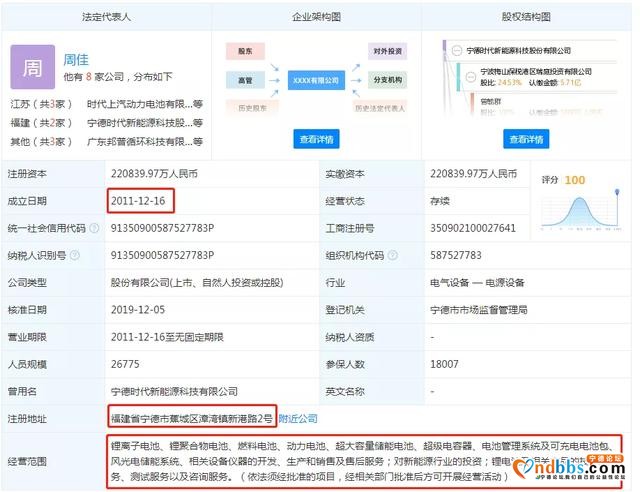This screenshot has width=640, height=492.
Task: Click the 企业架构图 header
Action: [316, 17]
